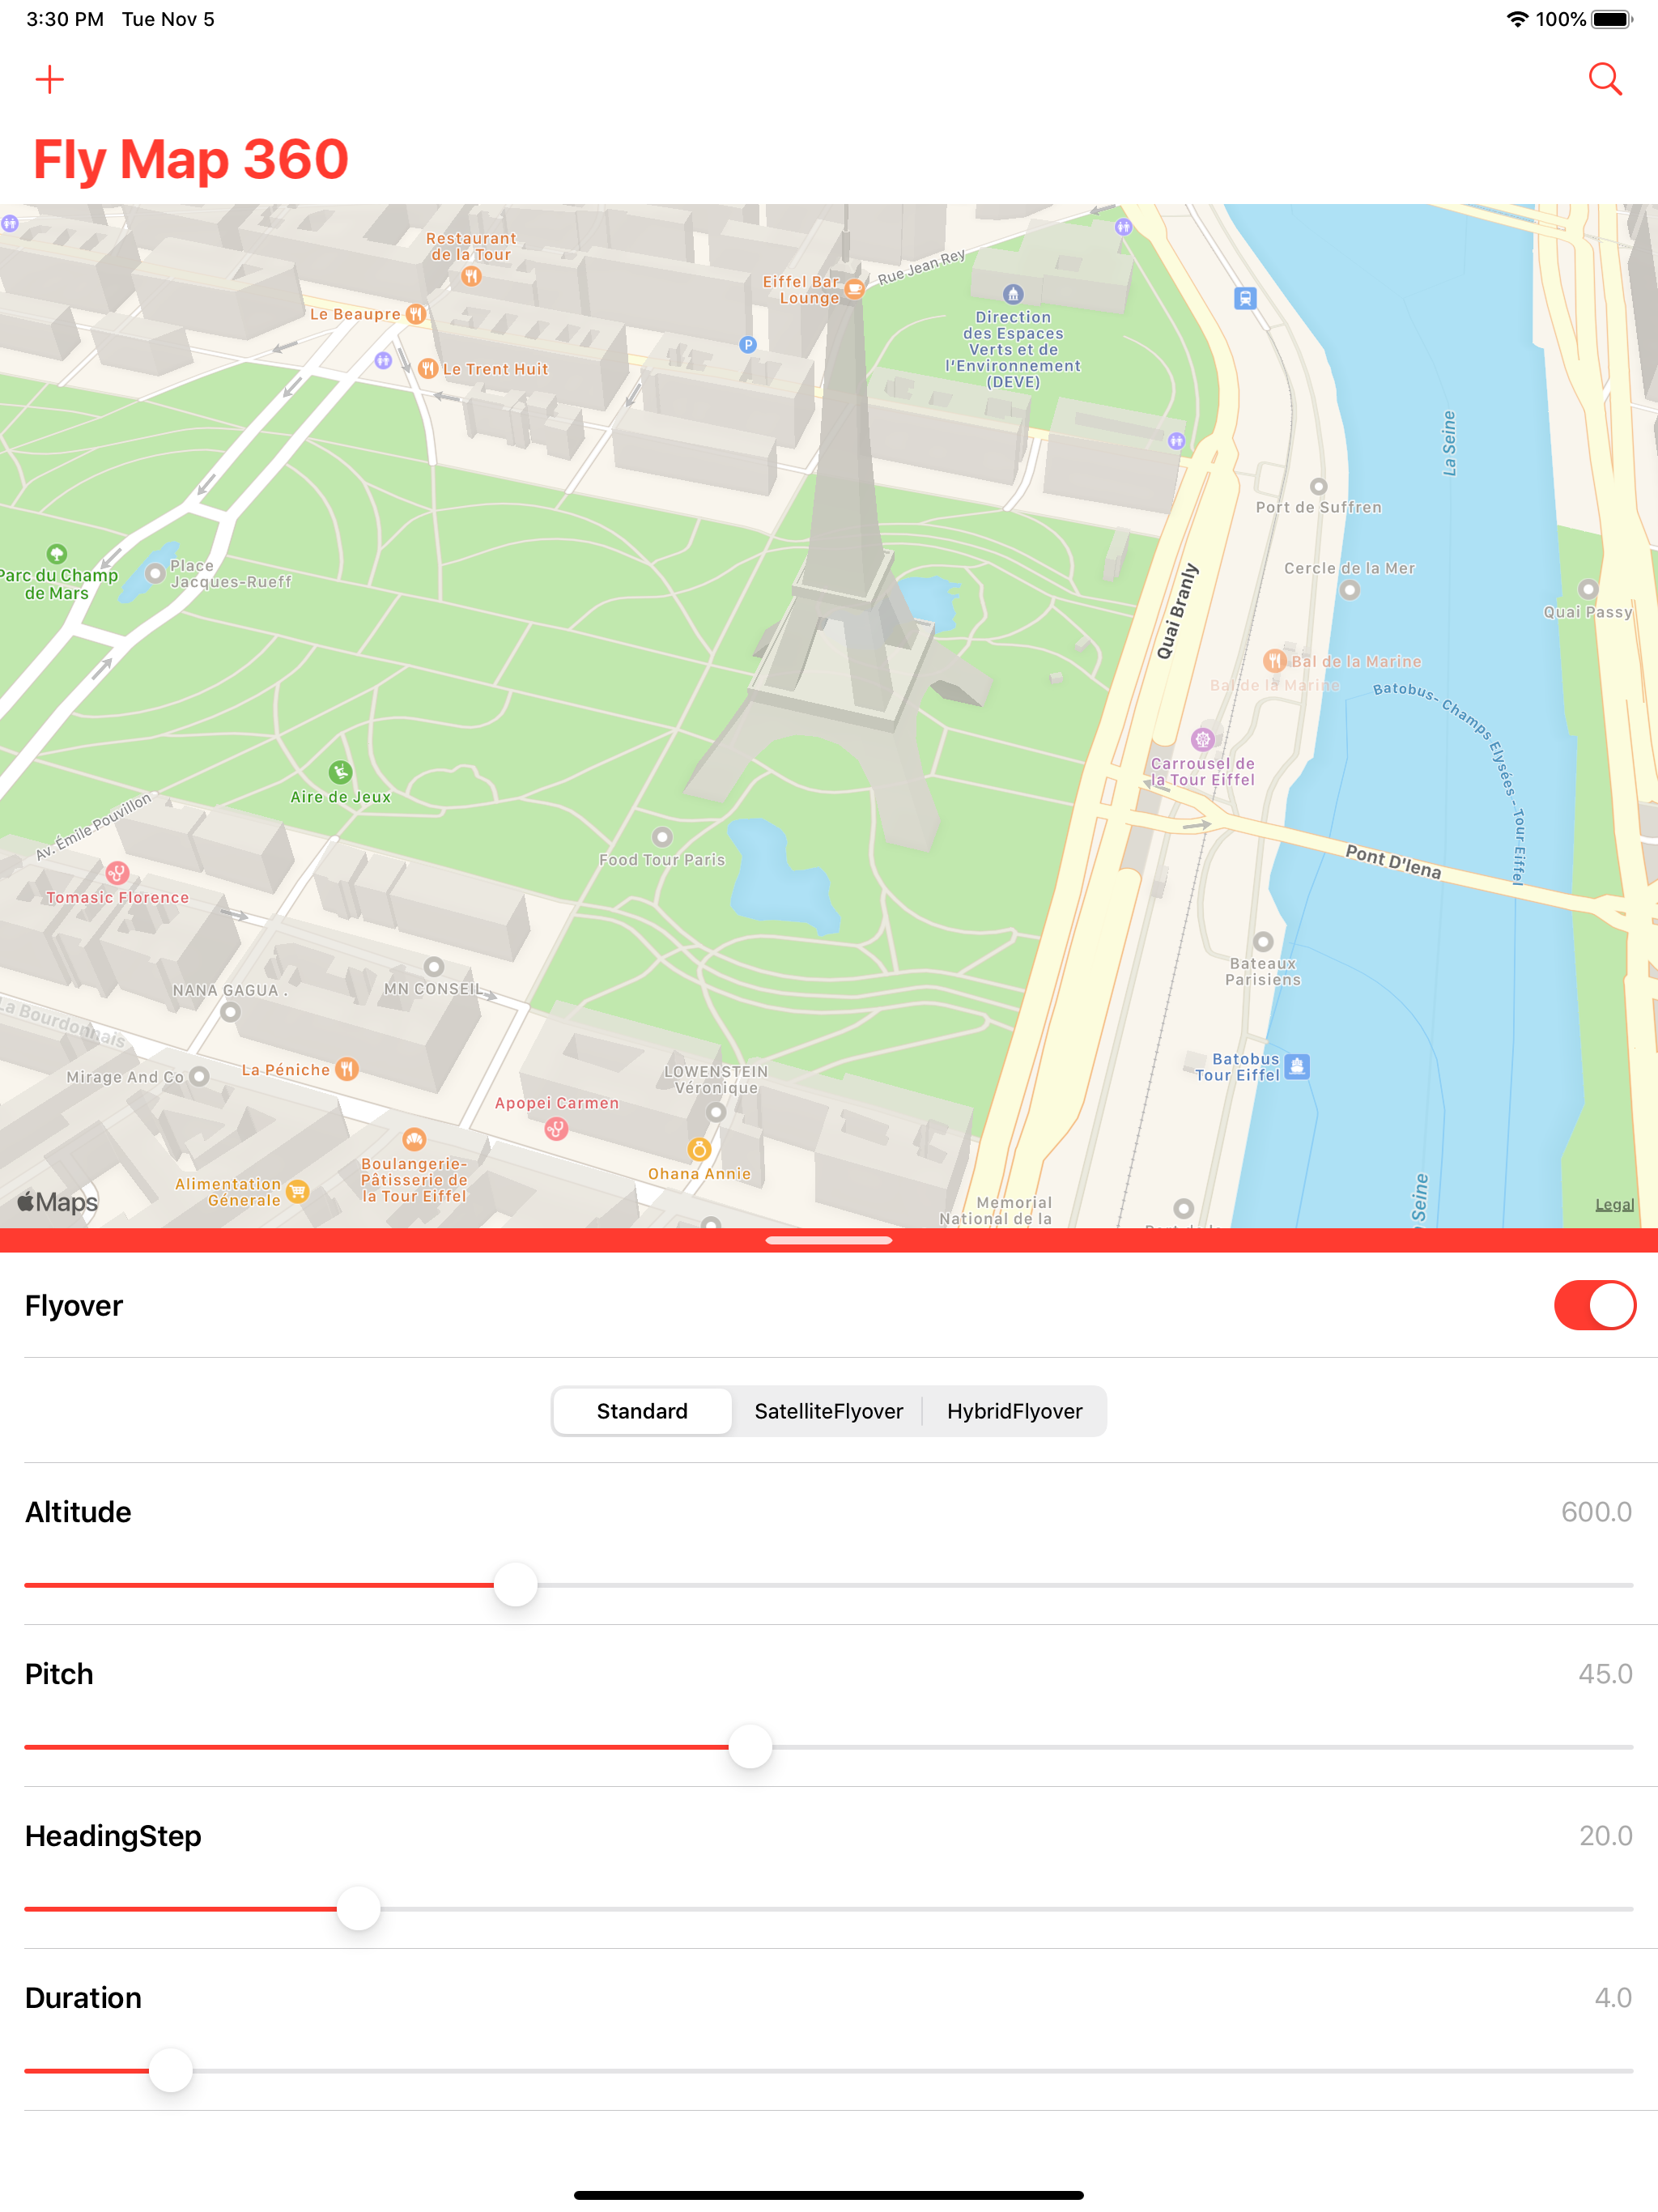Tap the Aire de Jeux playground pin
This screenshot has width=1658, height=2212.
pos(341,772)
